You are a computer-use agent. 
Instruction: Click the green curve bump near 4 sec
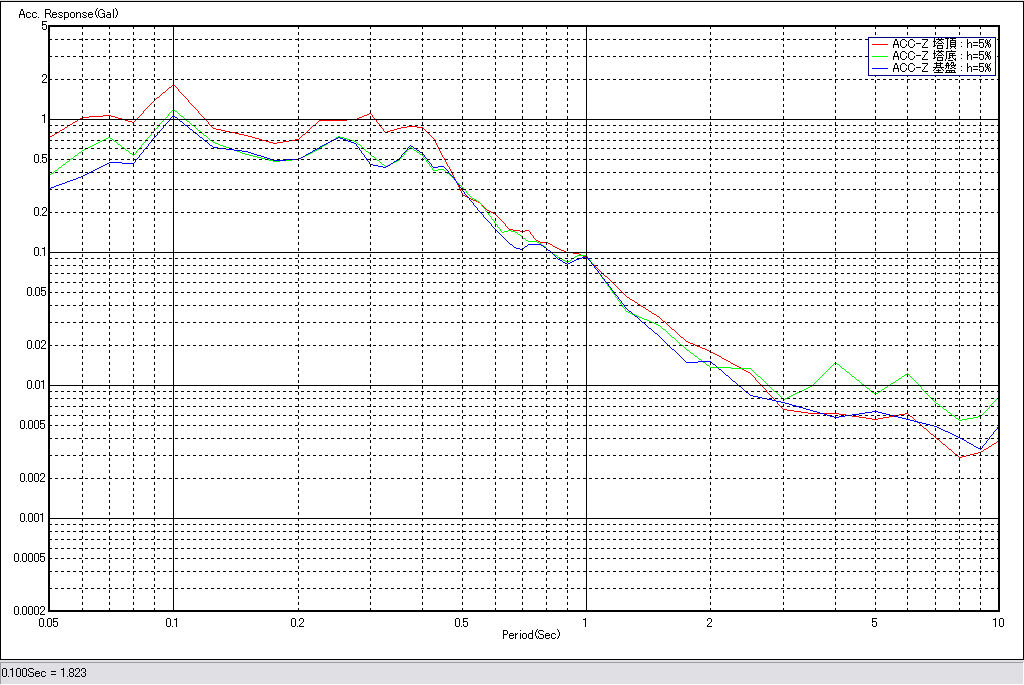click(837, 362)
